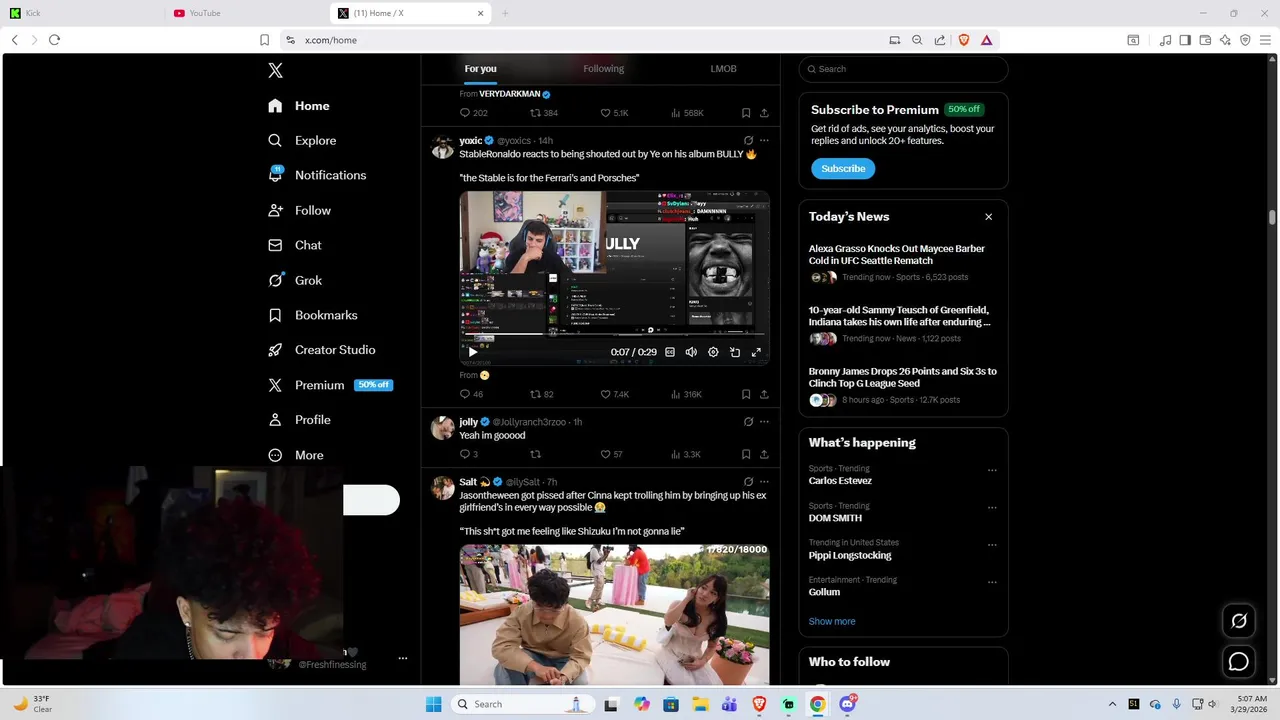Open the Follow section

point(299,210)
